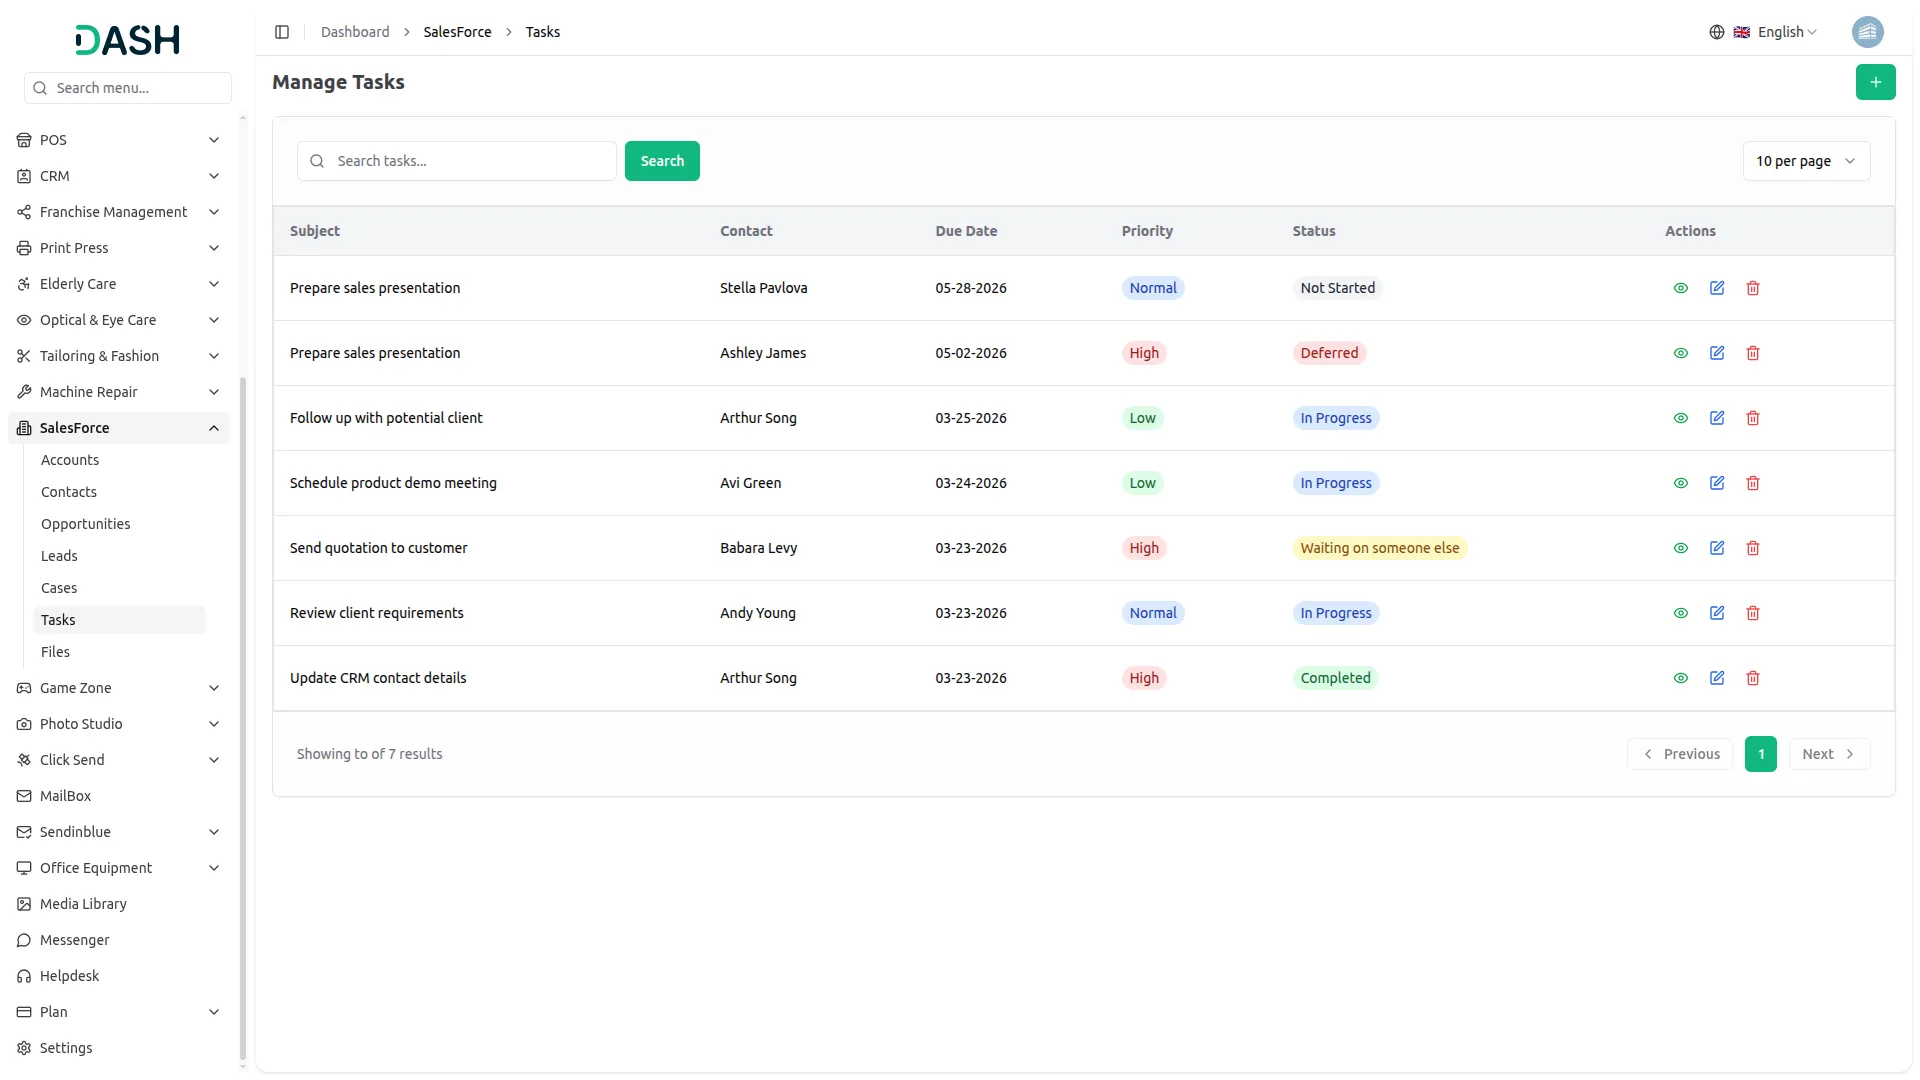
Task: Expand the Elderly Care menu
Action: coord(118,284)
